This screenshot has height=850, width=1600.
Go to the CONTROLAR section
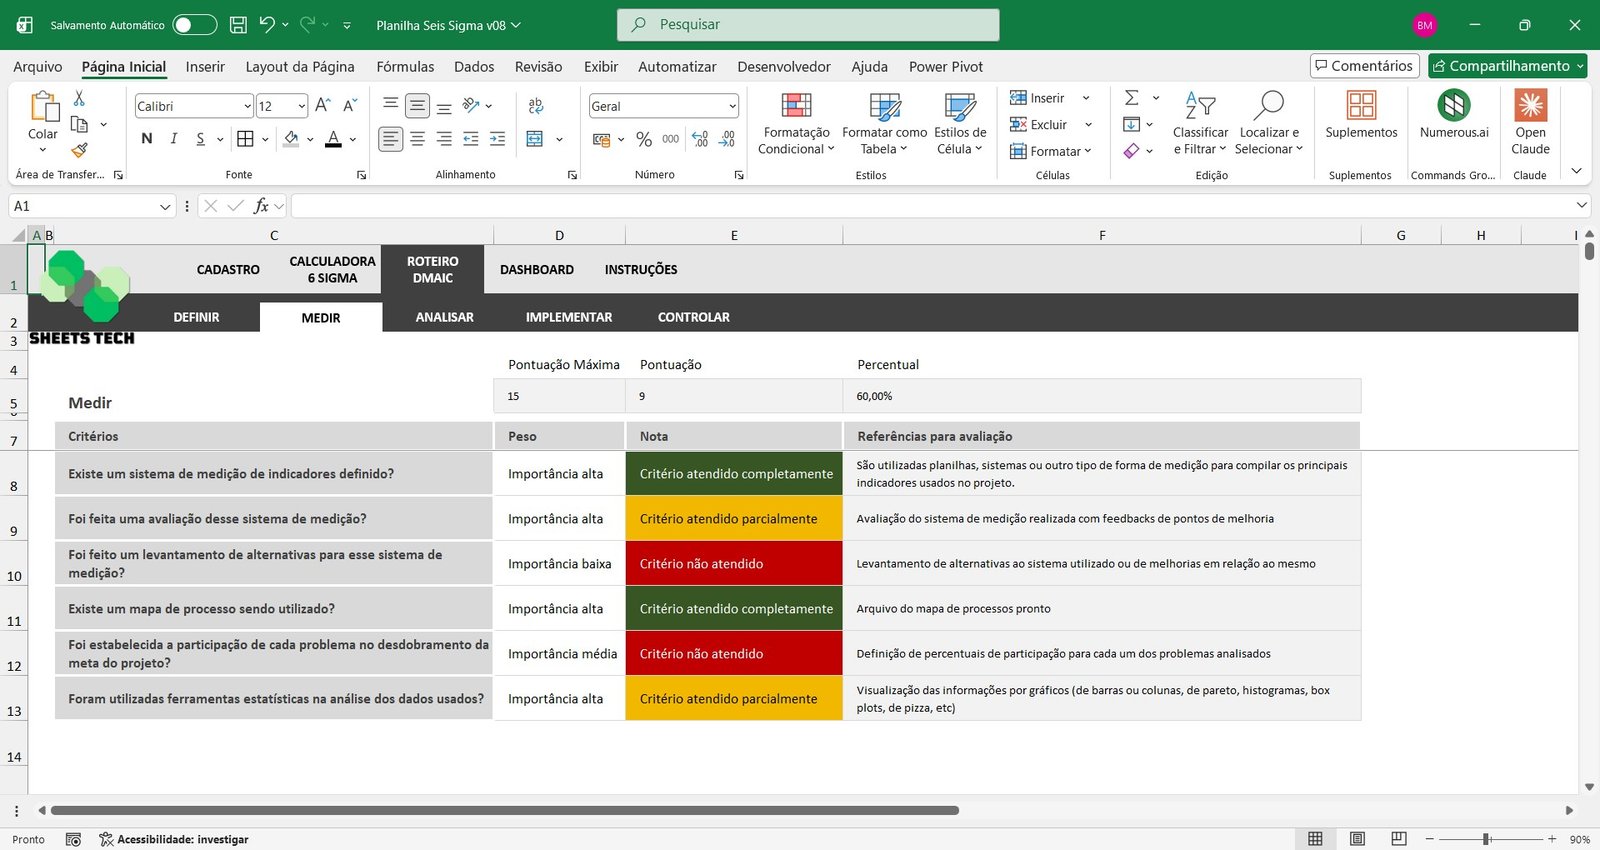(x=694, y=317)
